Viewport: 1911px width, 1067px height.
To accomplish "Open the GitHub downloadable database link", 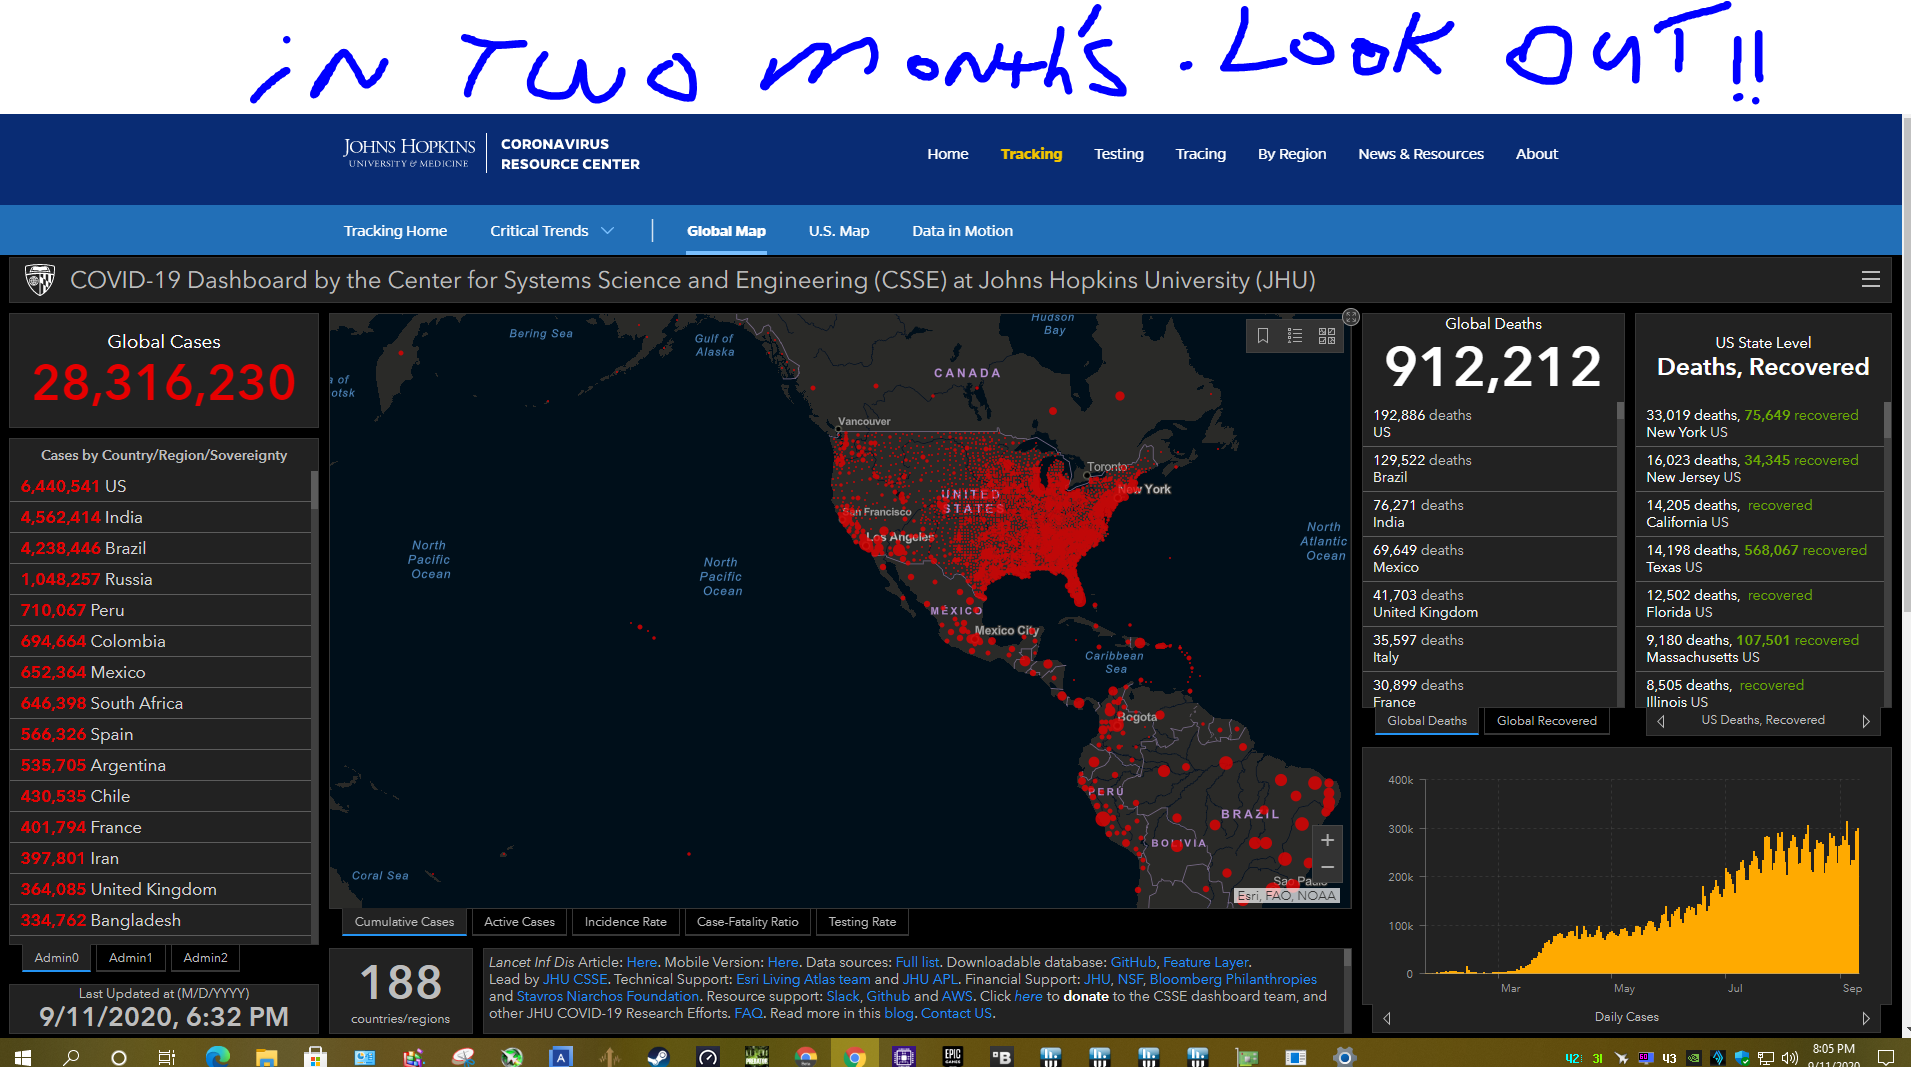I will click(x=1133, y=962).
